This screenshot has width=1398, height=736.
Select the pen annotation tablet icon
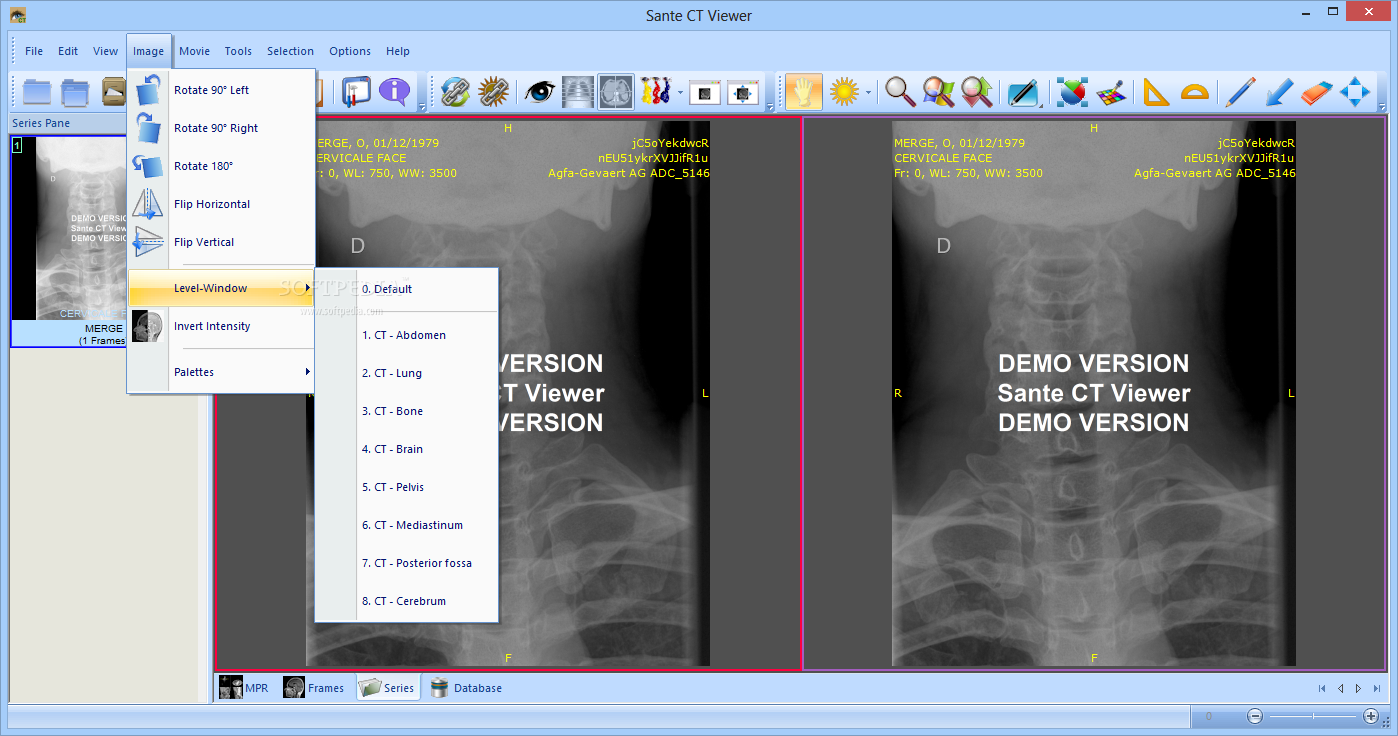1023,92
